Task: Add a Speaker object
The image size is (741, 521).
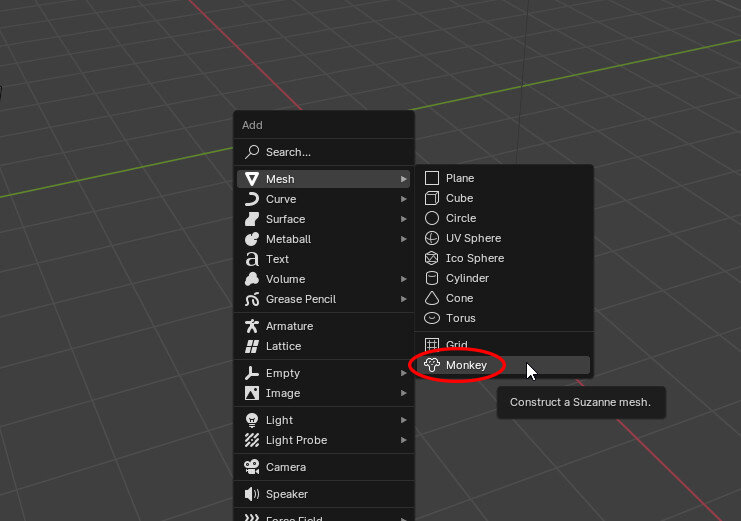Action: click(x=324, y=494)
